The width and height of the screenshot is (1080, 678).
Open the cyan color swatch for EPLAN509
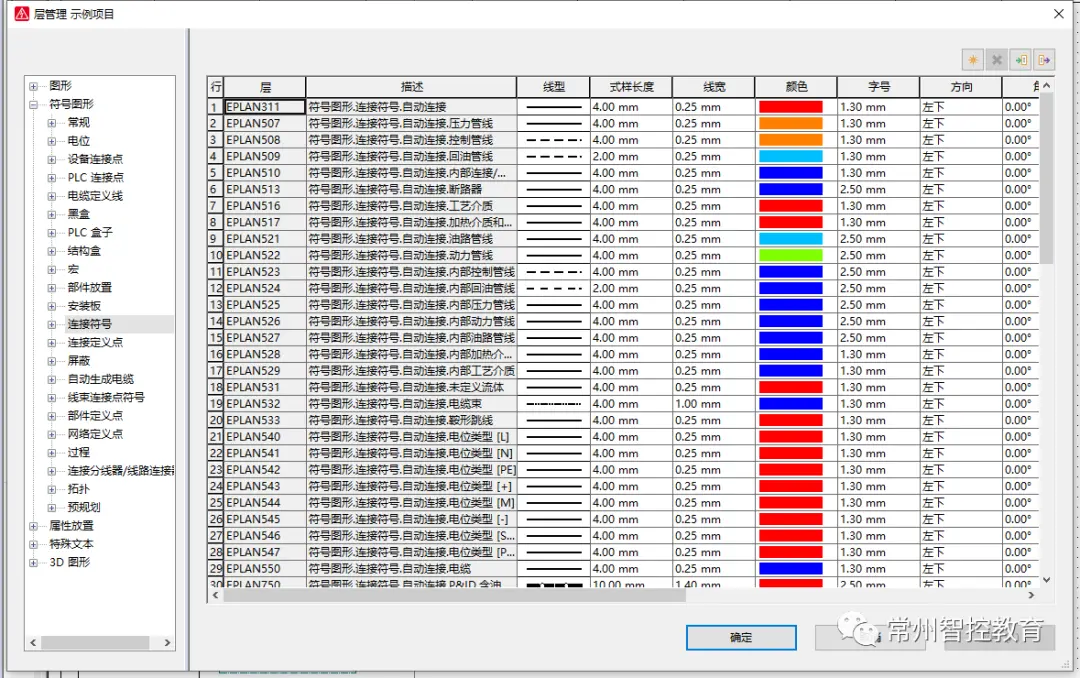tap(791, 156)
